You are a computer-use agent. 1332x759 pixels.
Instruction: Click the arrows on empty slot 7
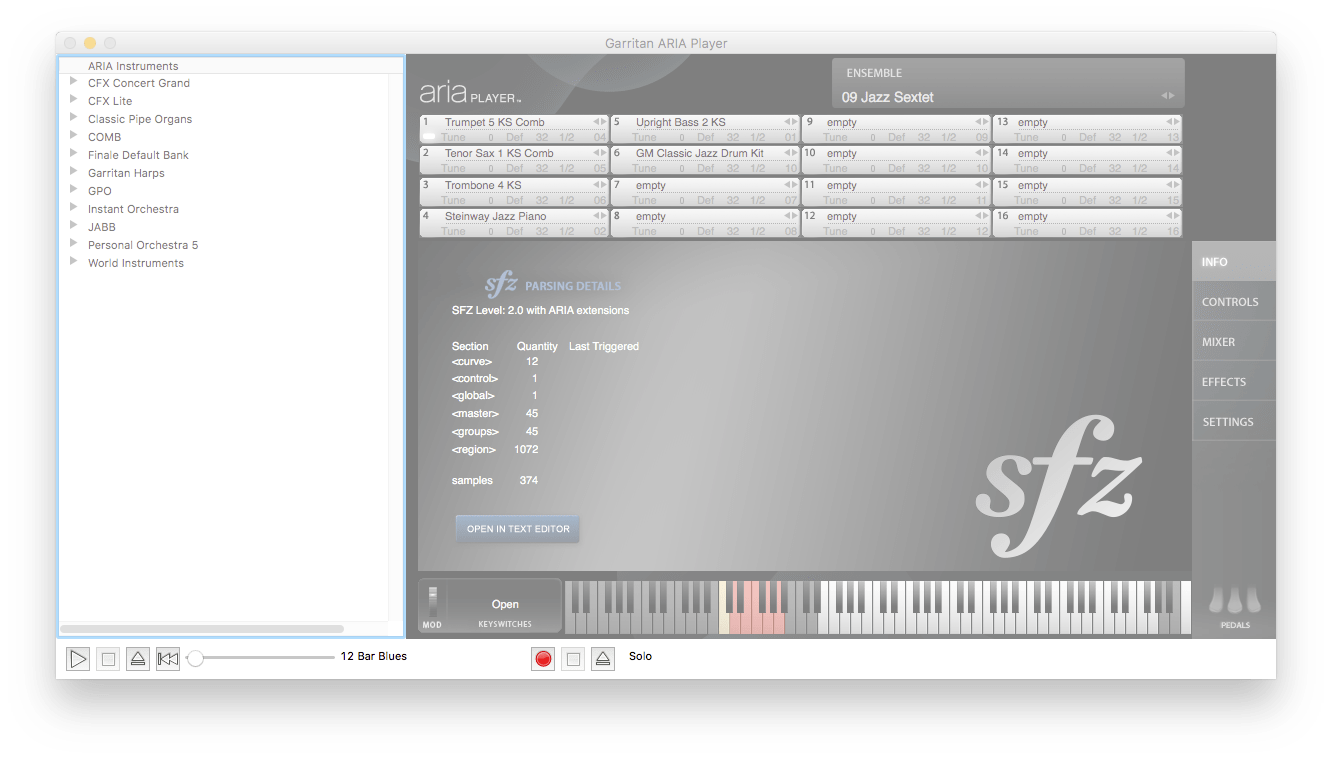point(790,185)
